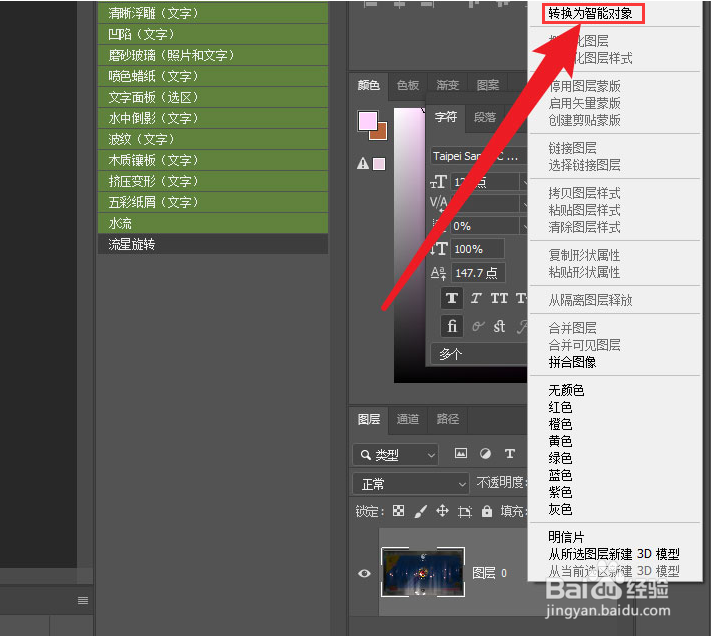The height and width of the screenshot is (636, 711).
Task: Select 拼合图像 in context menu
Action: pyautogui.click(x=572, y=362)
